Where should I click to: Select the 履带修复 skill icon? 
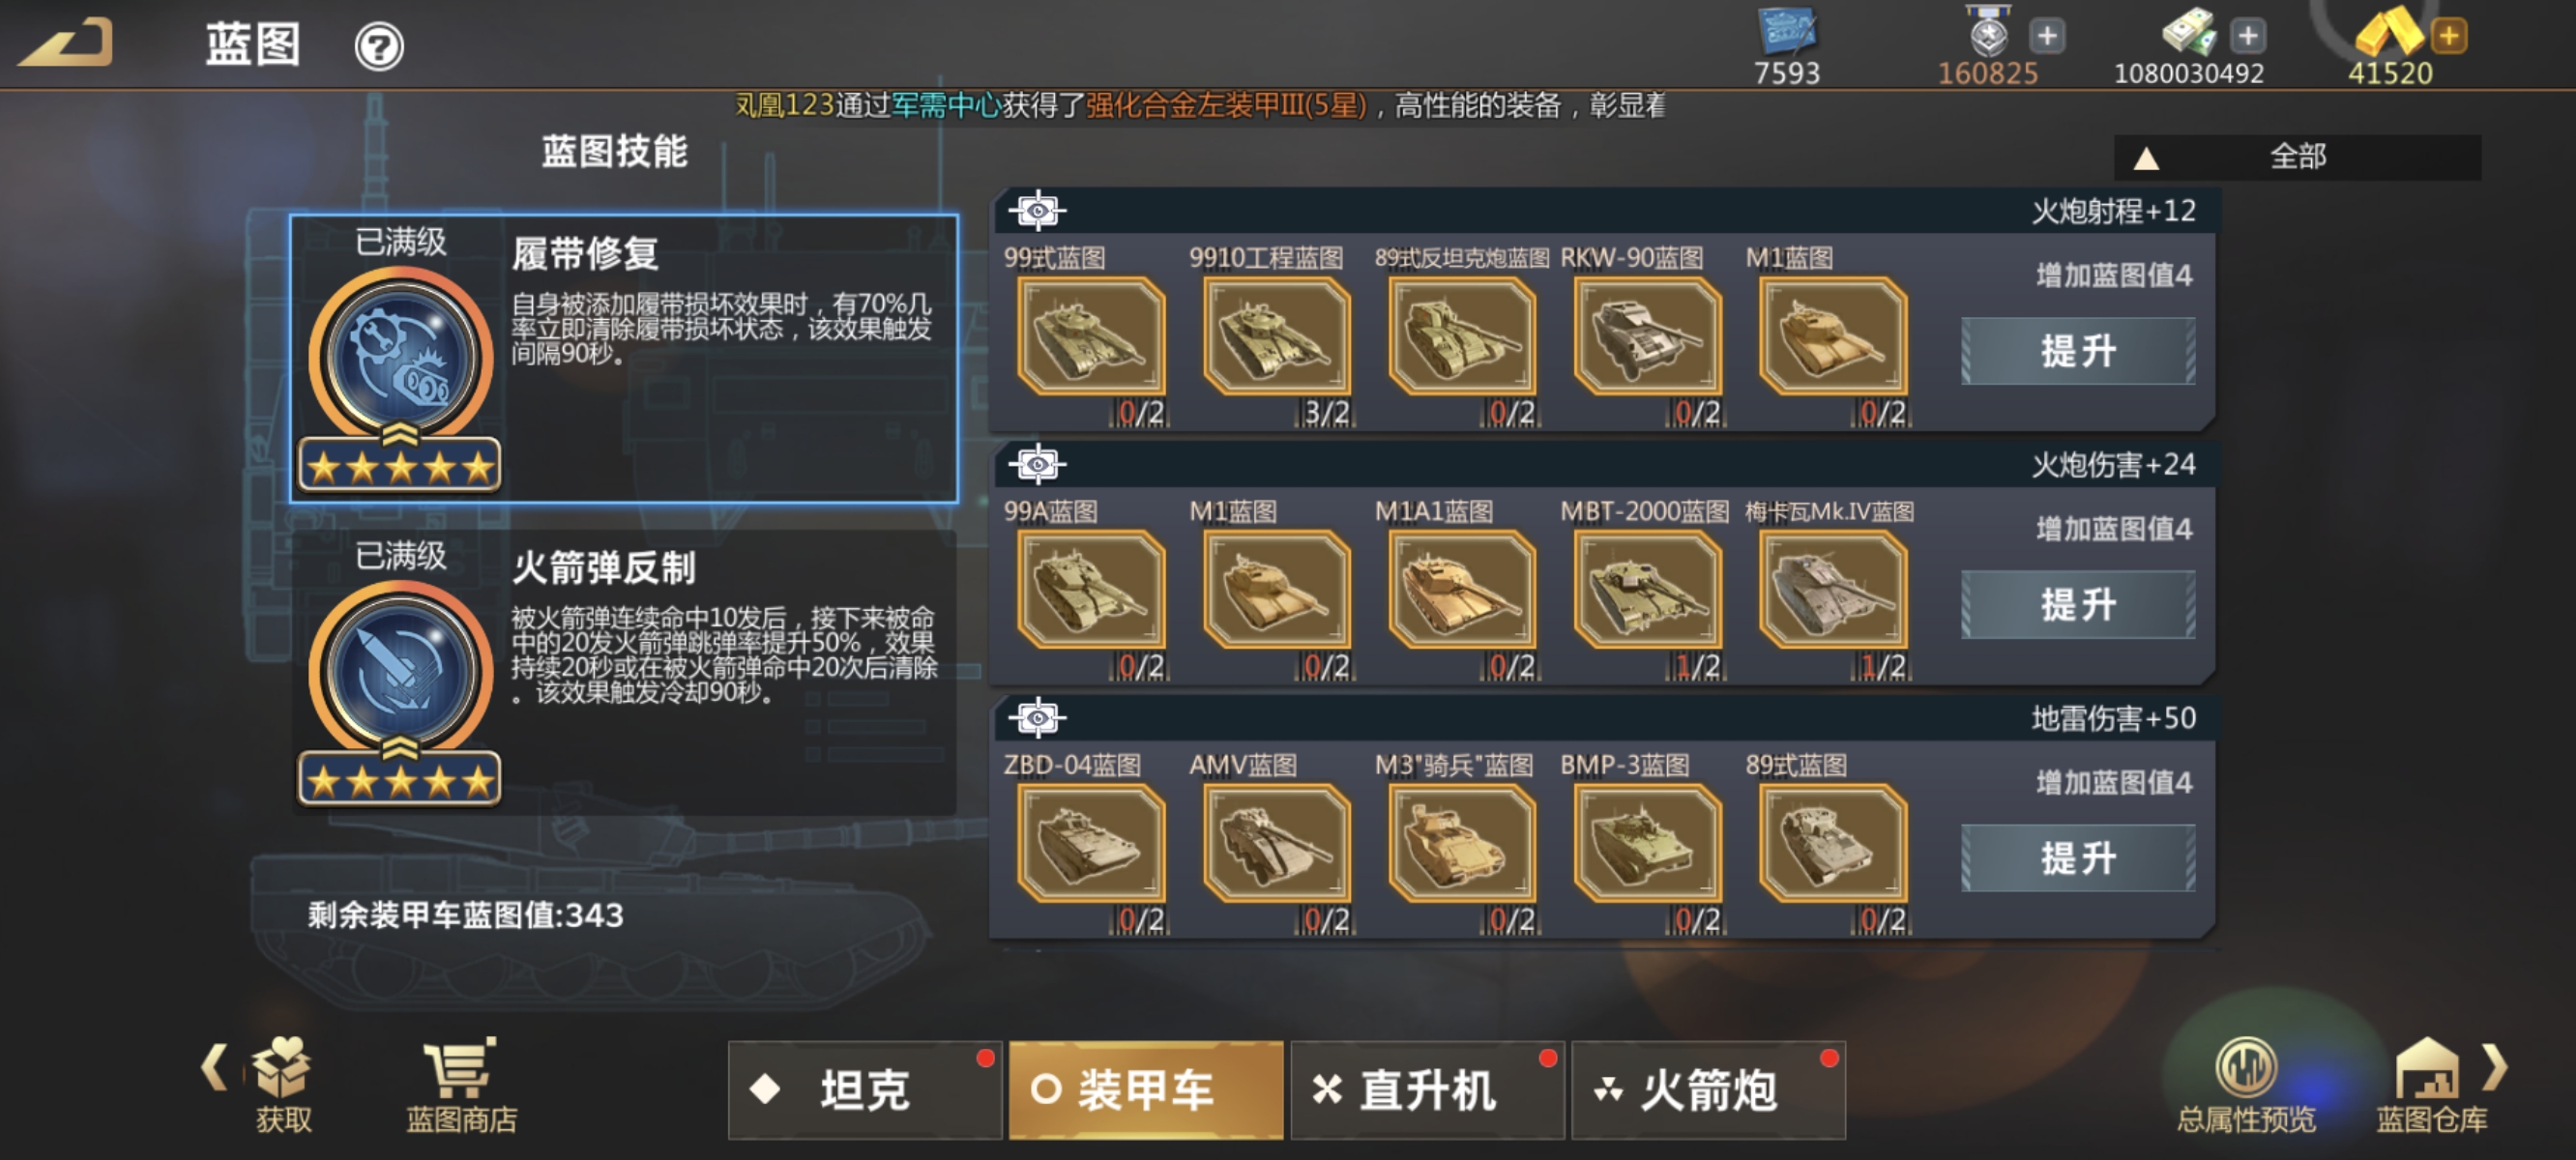click(x=401, y=359)
